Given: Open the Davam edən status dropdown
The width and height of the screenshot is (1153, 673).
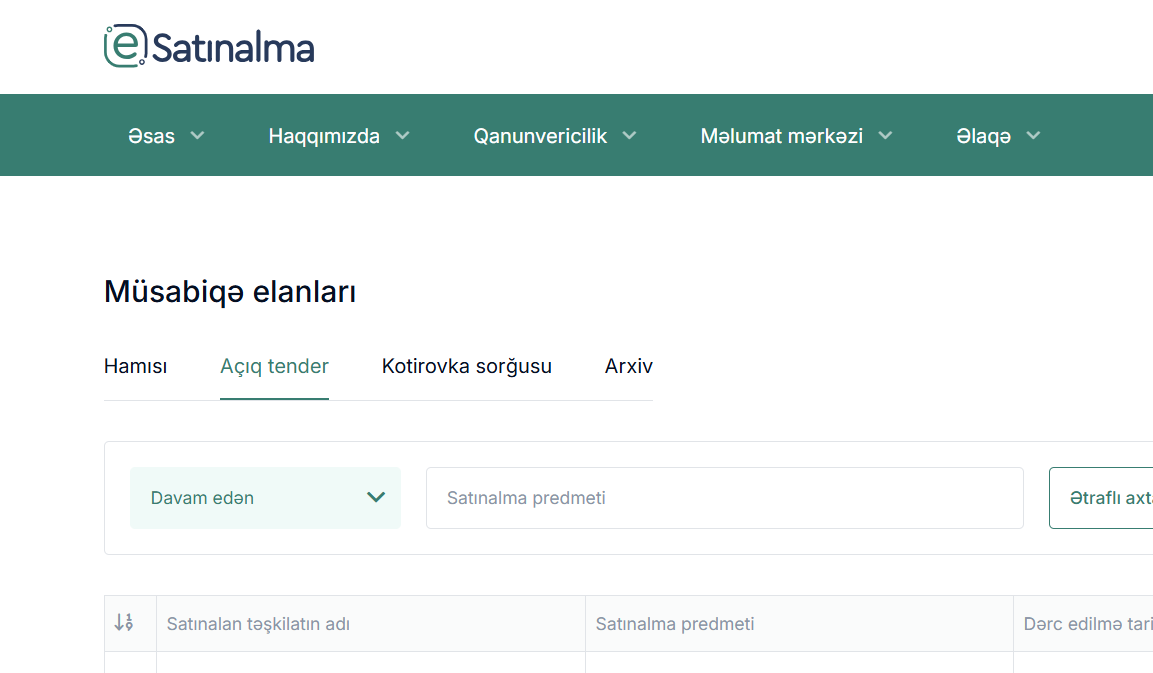Looking at the screenshot, I should tap(265, 498).
